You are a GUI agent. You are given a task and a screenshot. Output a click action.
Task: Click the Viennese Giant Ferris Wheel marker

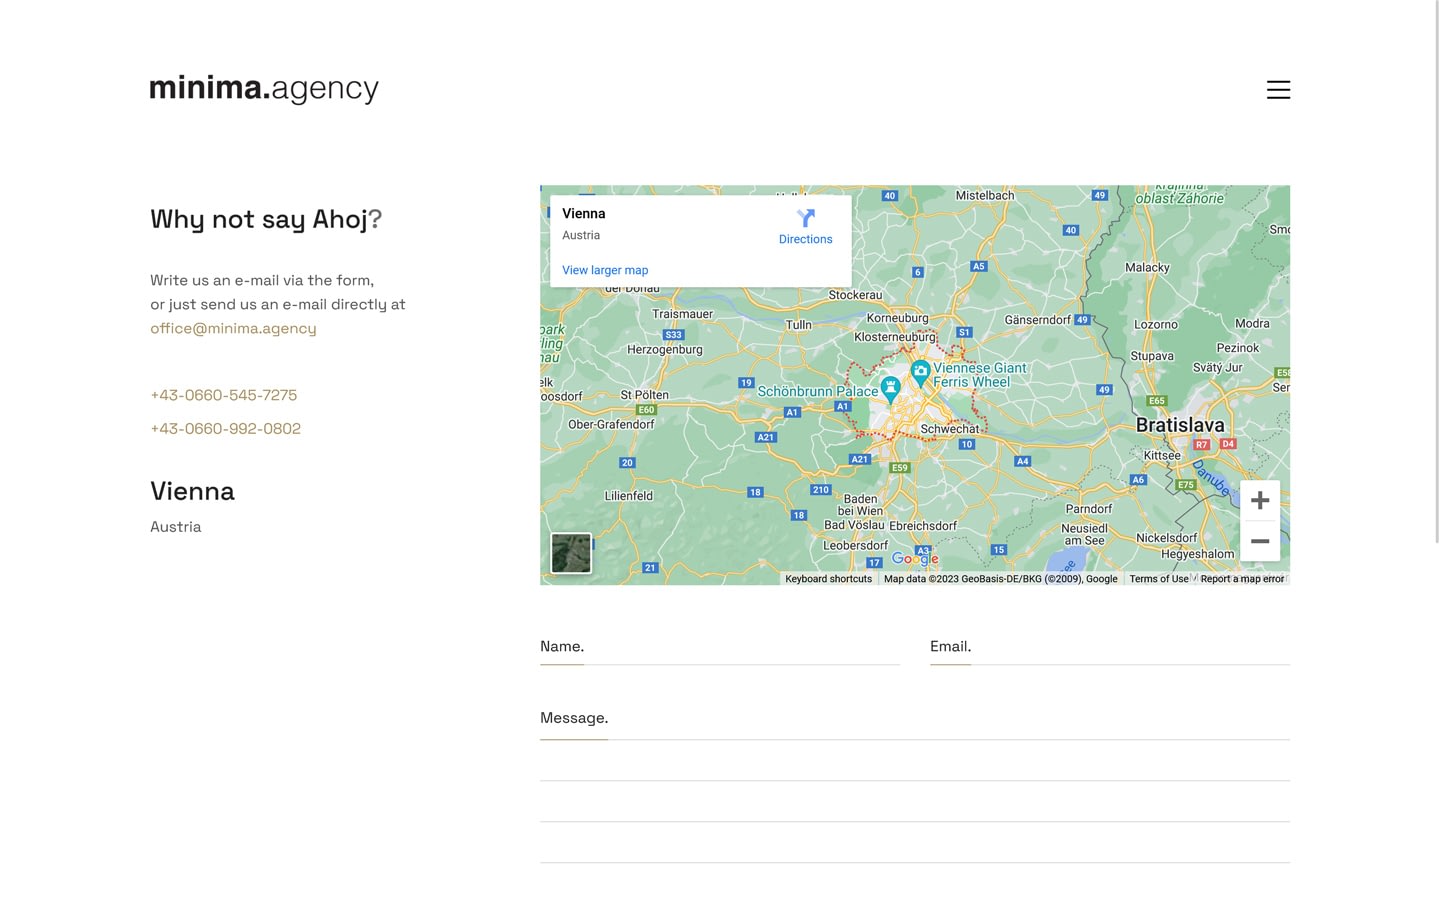point(920,372)
